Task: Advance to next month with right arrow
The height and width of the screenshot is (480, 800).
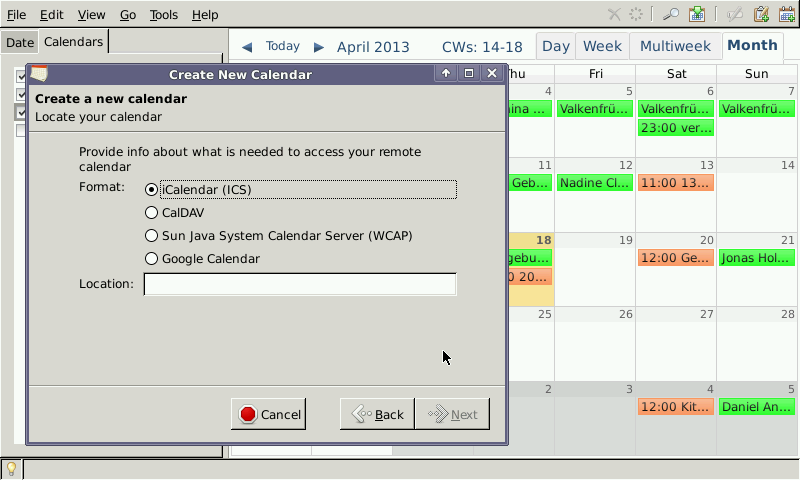Action: [x=319, y=47]
